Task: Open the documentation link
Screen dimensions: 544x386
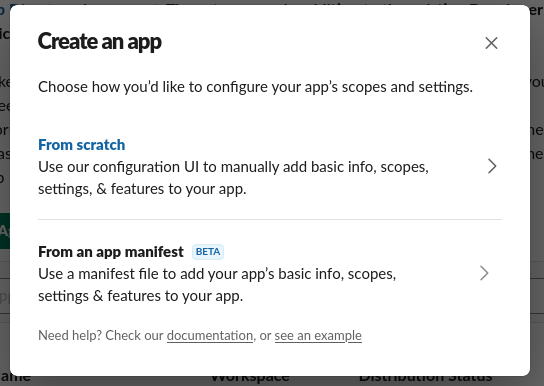Action: [210, 336]
